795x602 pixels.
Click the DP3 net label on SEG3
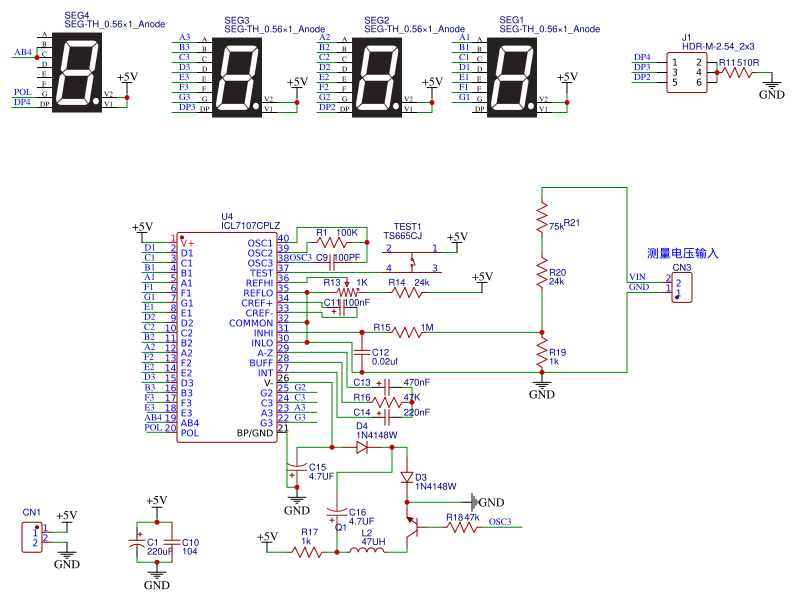tap(187, 107)
